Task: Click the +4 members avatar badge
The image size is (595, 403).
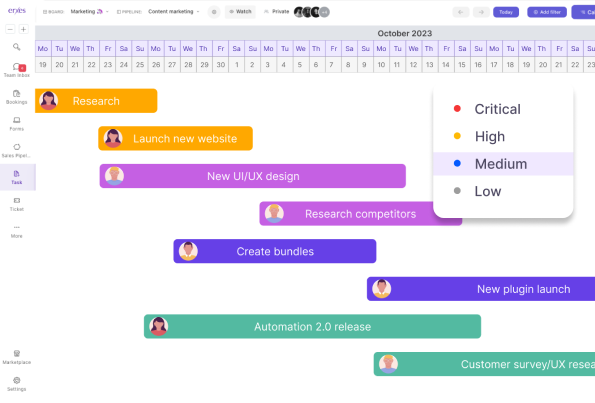Action: point(324,12)
